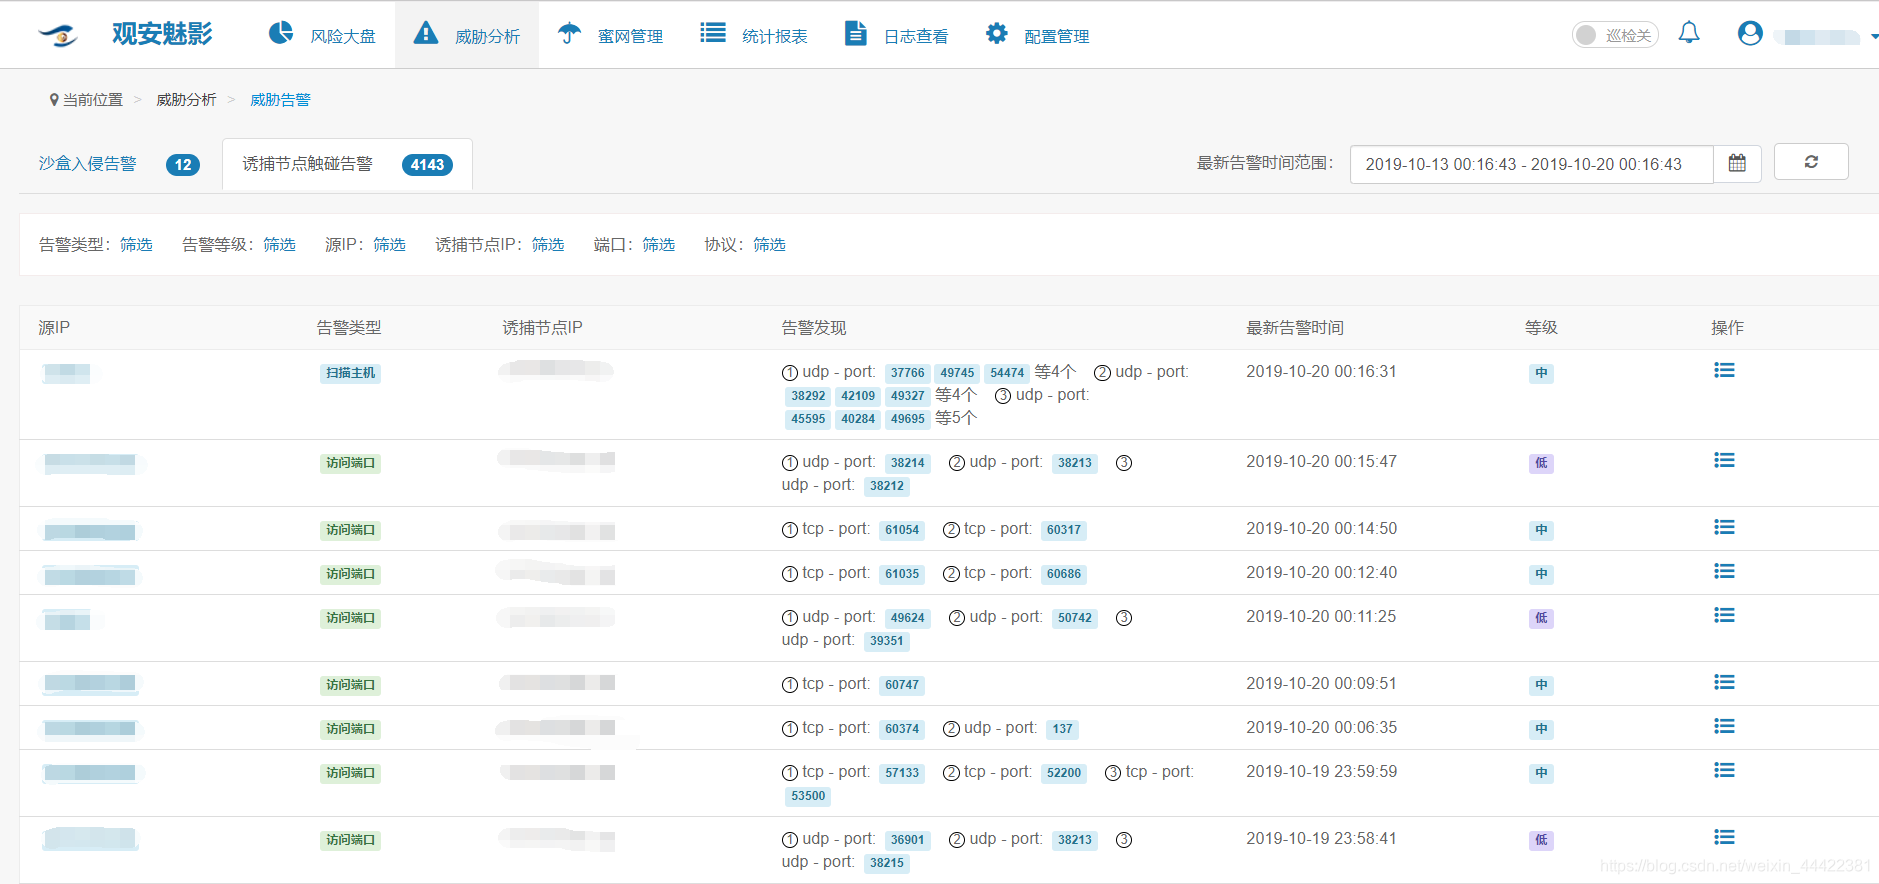Open details icon for 00:12:40 alert row
This screenshot has height=884, width=1879.
click(x=1724, y=571)
